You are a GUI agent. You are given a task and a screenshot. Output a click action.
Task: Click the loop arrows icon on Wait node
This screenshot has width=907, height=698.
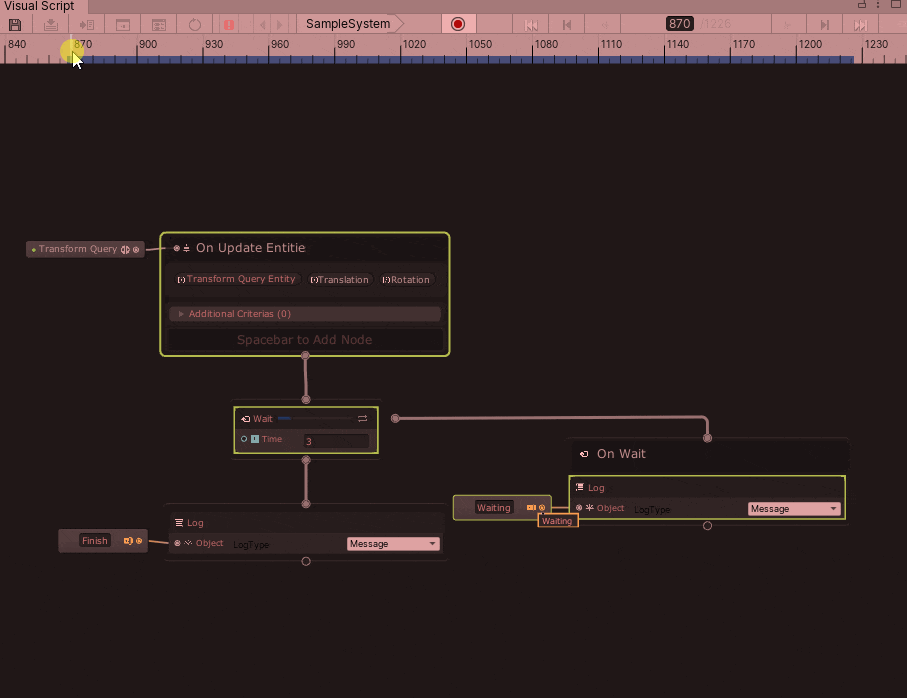(363, 418)
